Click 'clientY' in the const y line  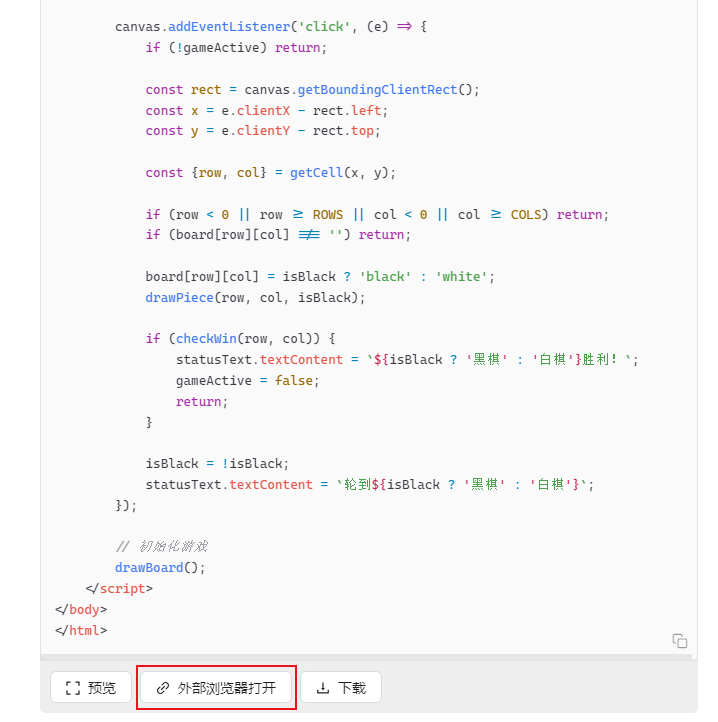pos(263,131)
